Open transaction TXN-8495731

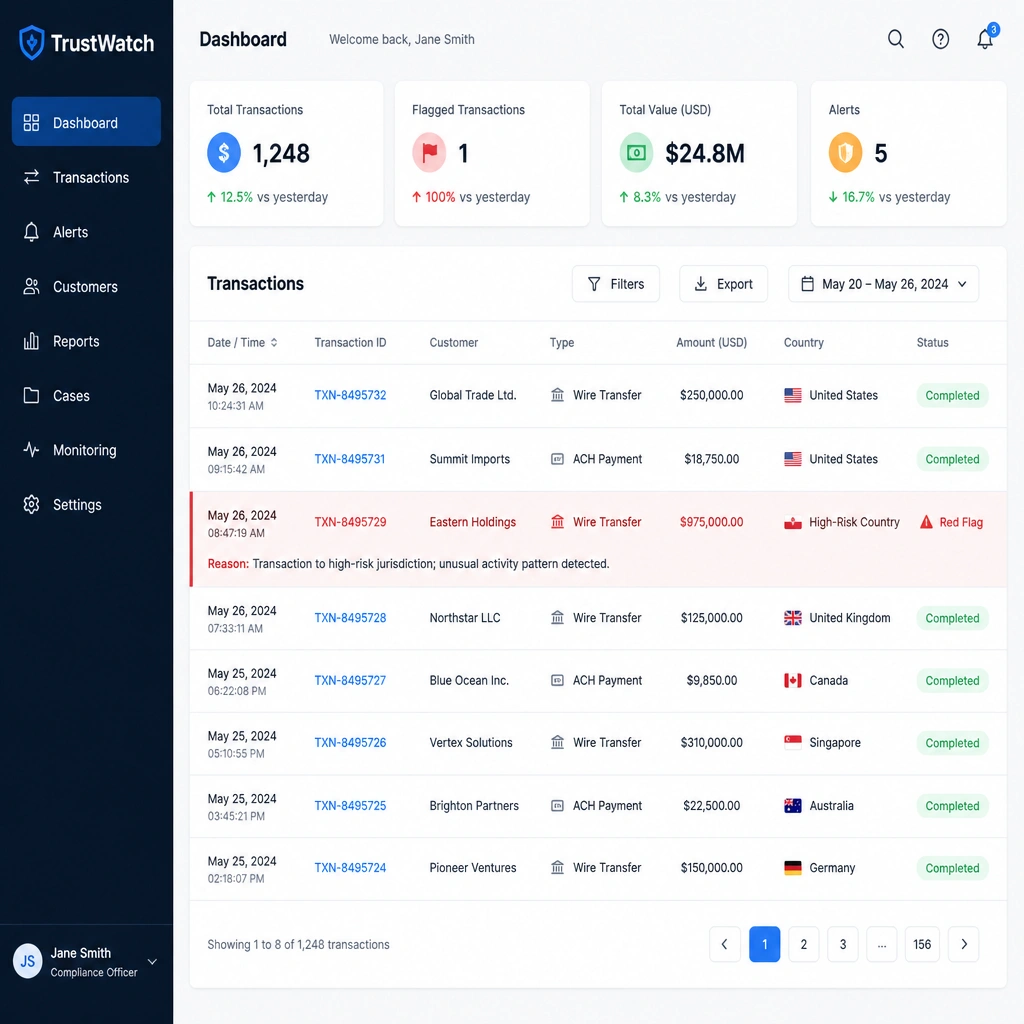(x=349, y=459)
